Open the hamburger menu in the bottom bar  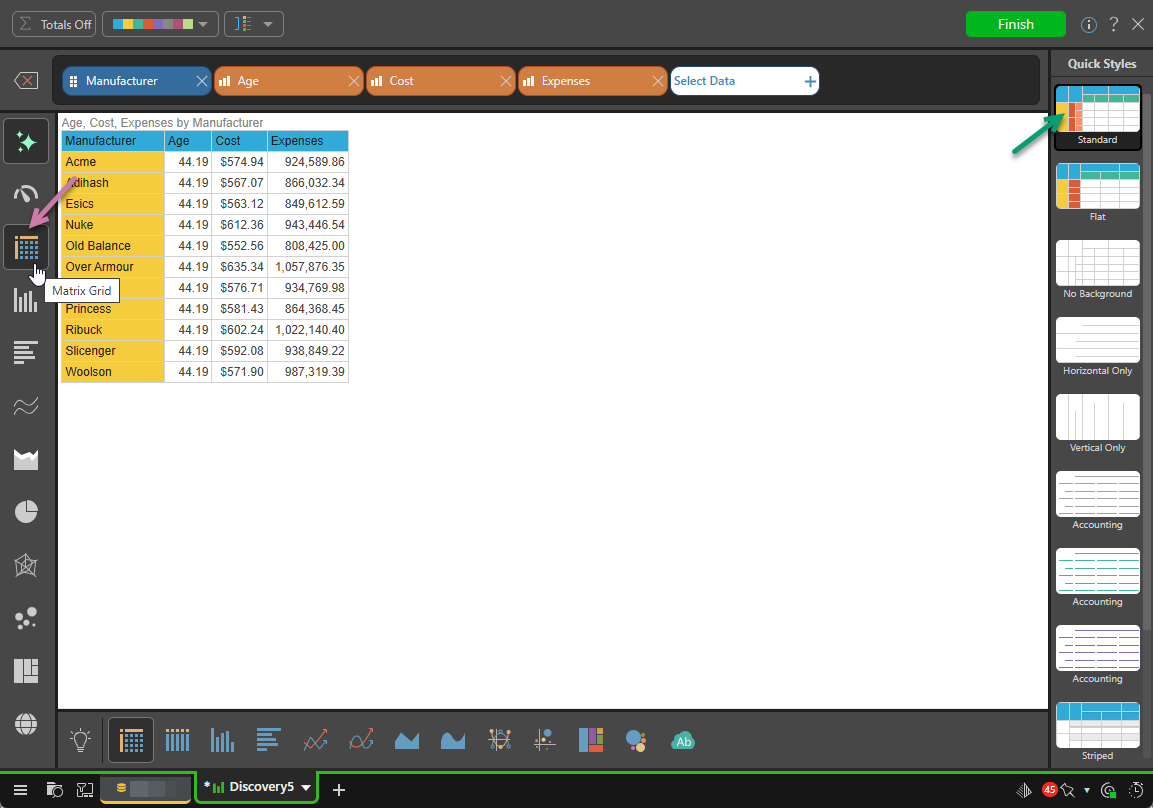[21, 790]
